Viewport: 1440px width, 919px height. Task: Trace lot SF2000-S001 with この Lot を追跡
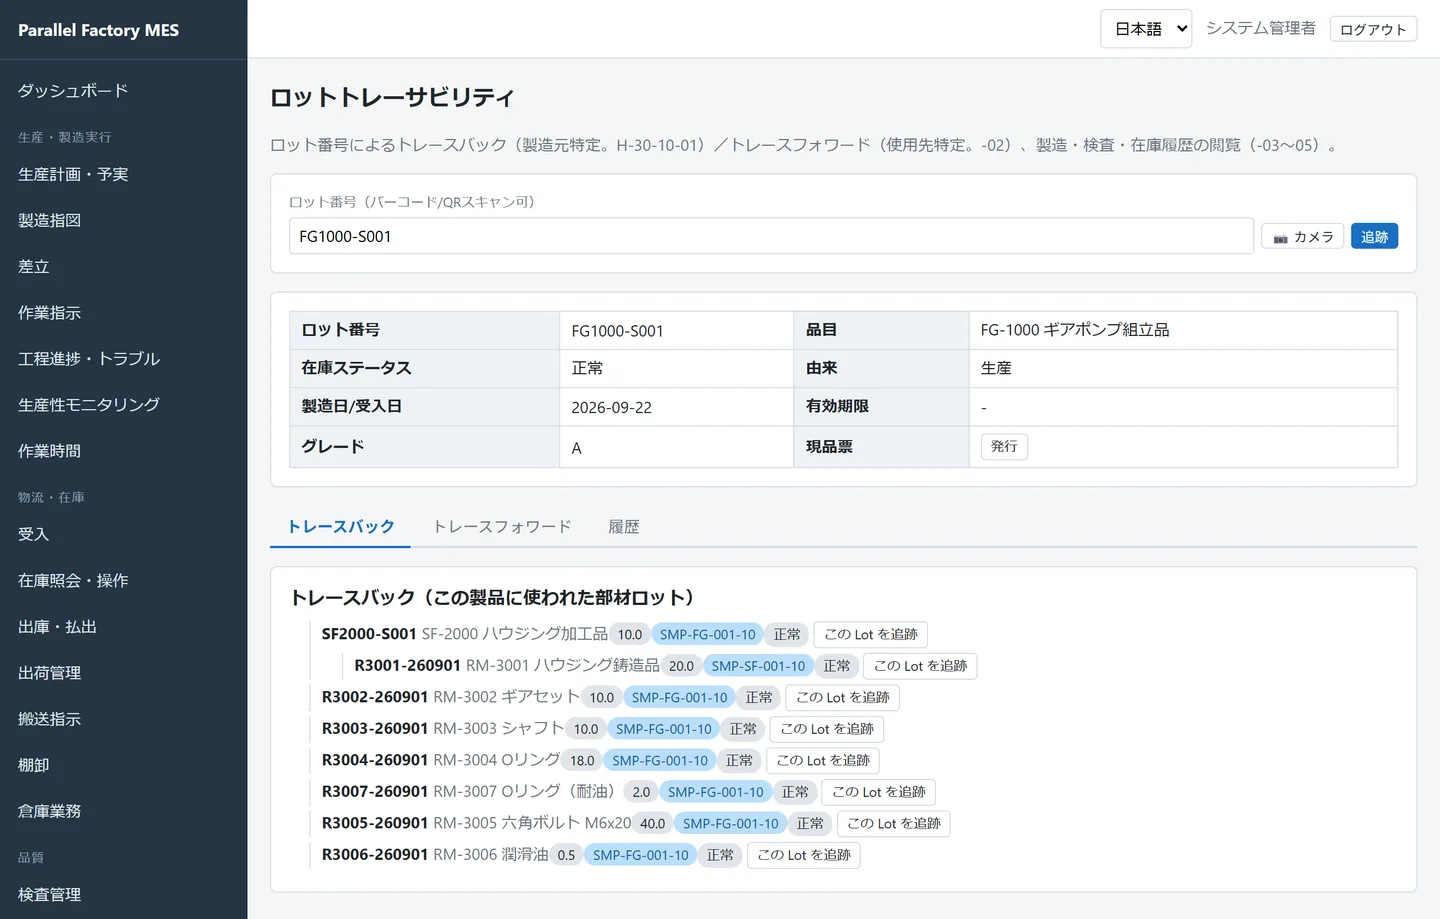871,635
